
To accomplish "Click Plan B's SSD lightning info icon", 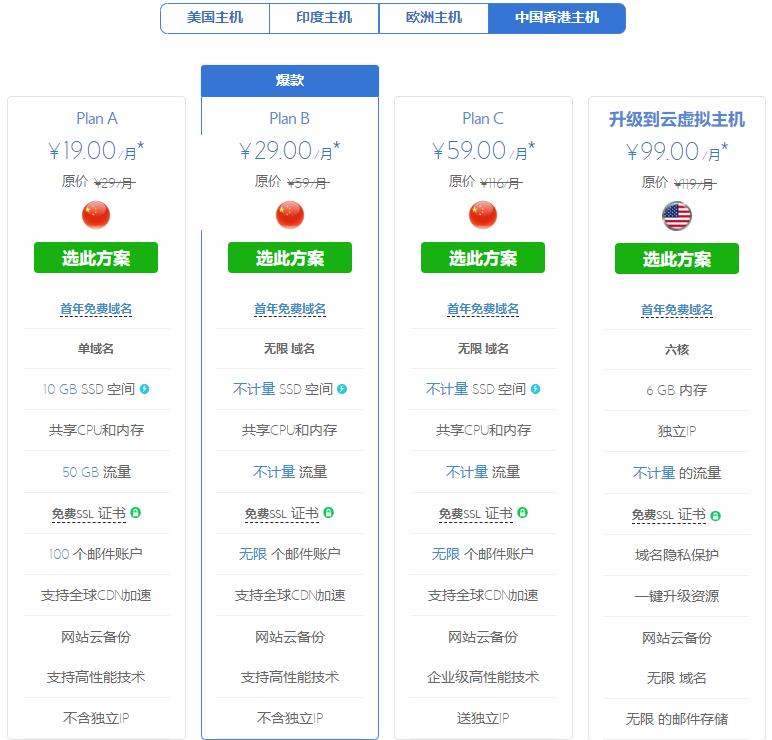I will 342,389.
